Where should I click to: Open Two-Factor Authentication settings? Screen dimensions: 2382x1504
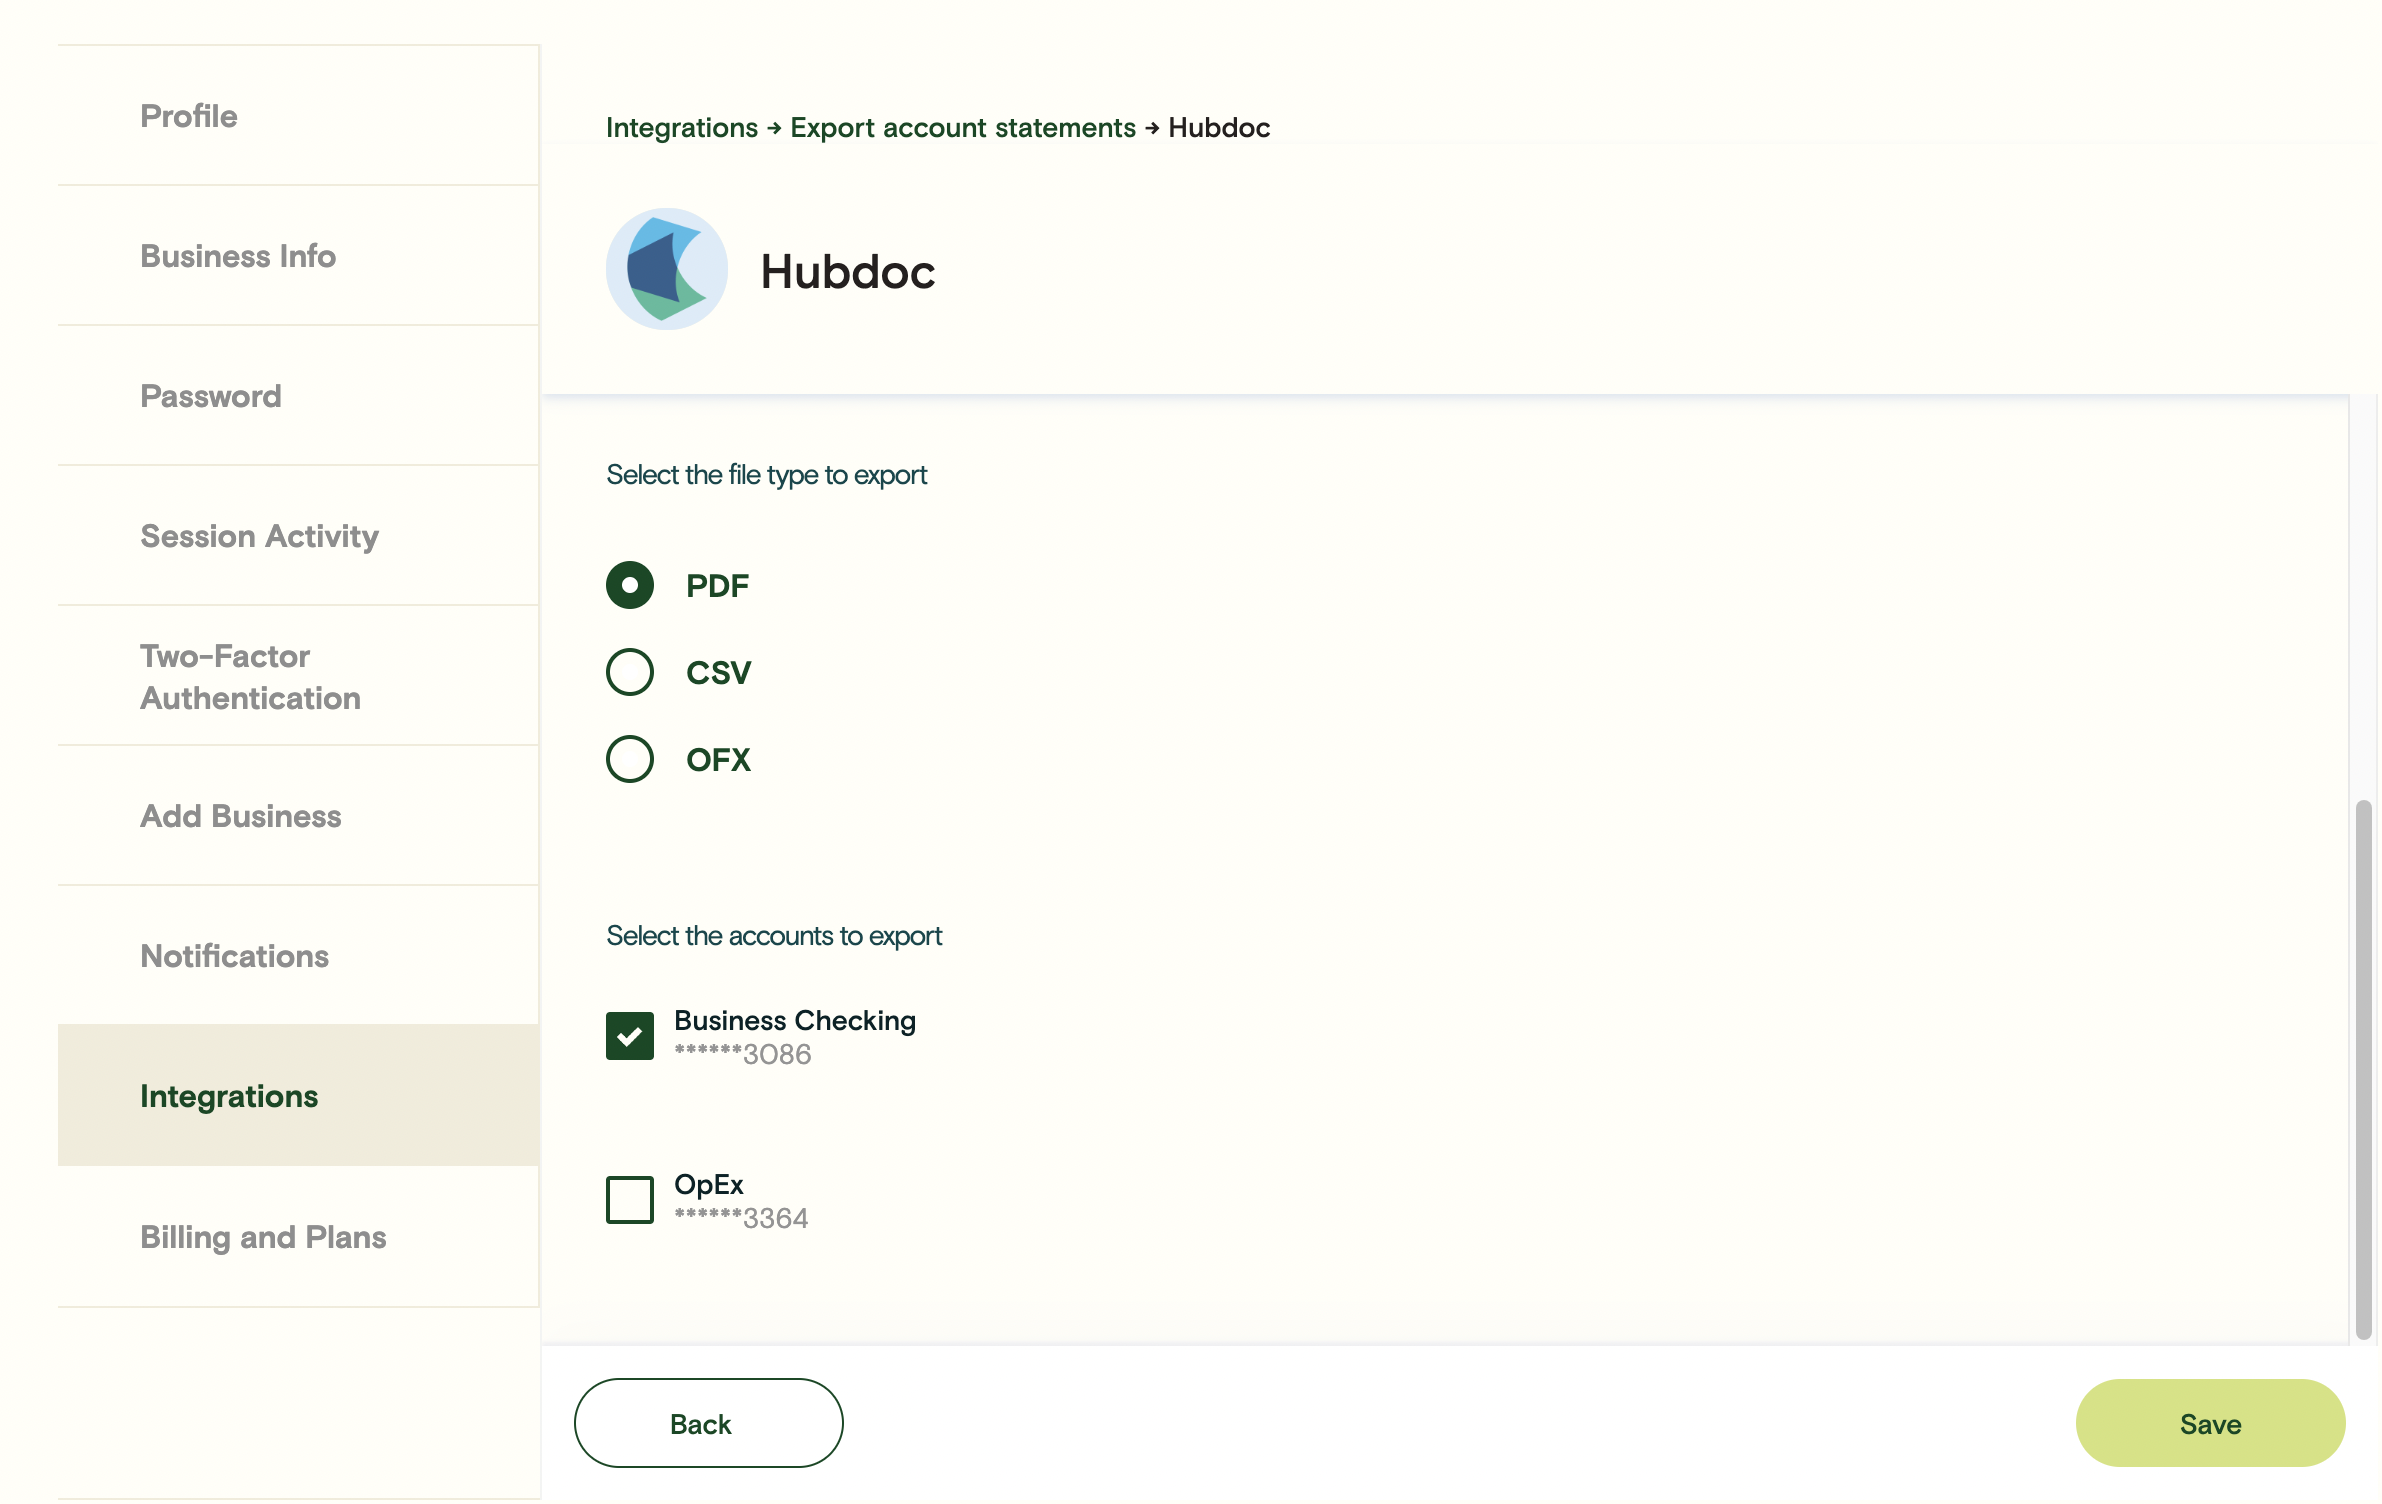[x=250, y=676]
